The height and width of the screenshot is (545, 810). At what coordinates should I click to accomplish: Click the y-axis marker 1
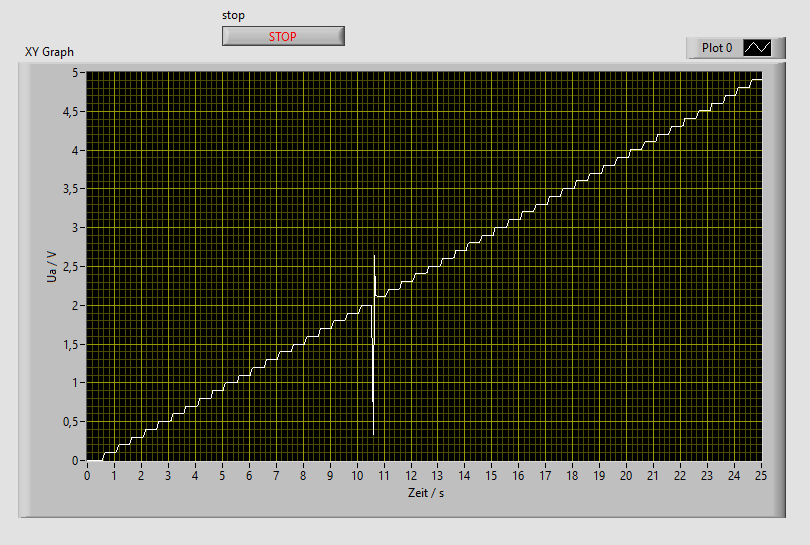click(75, 383)
